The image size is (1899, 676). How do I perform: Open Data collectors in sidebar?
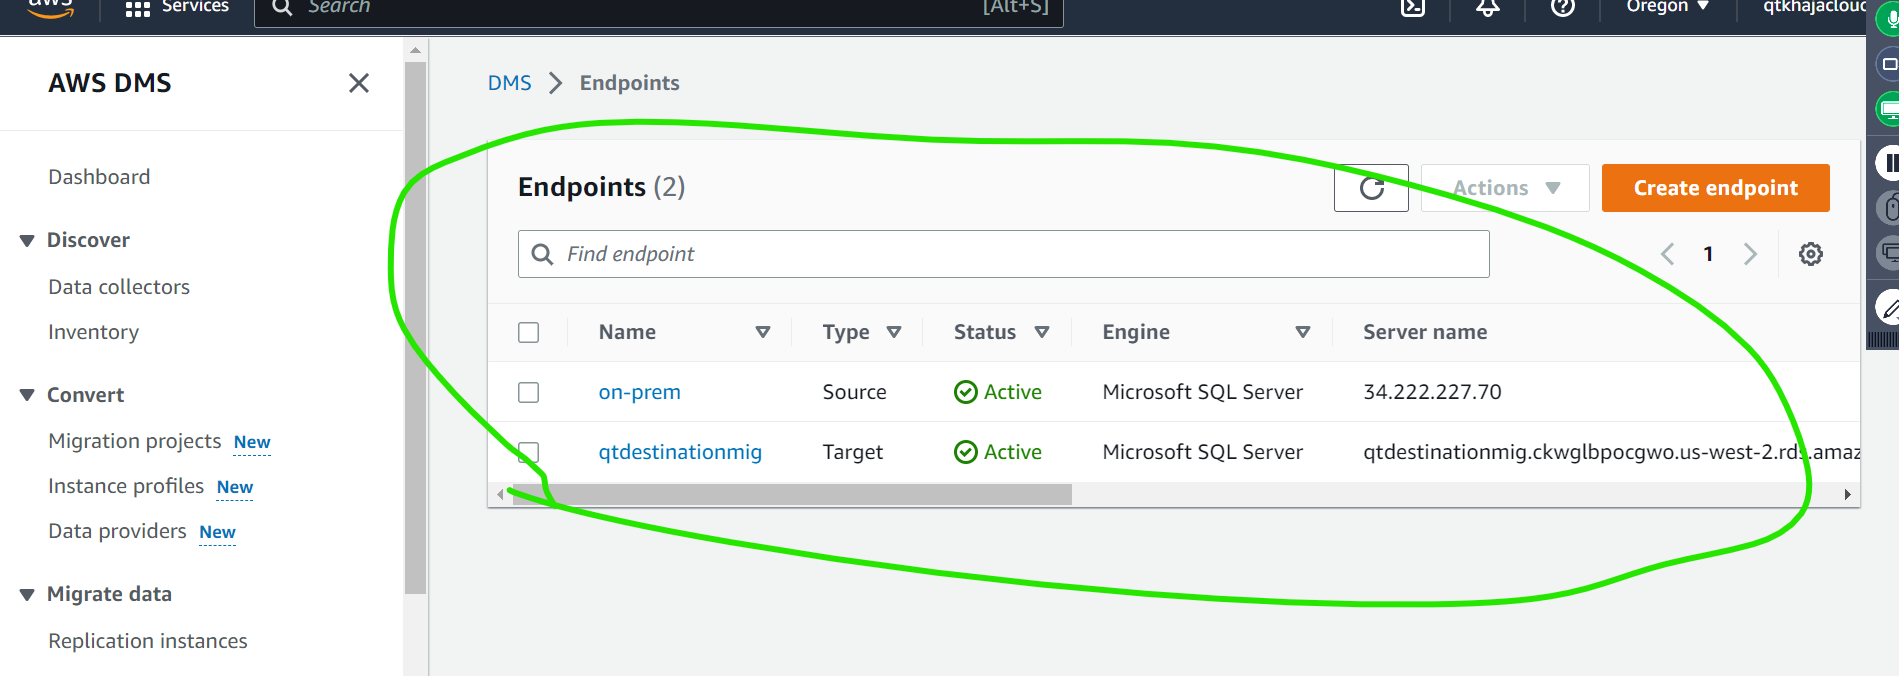pyautogui.click(x=119, y=287)
